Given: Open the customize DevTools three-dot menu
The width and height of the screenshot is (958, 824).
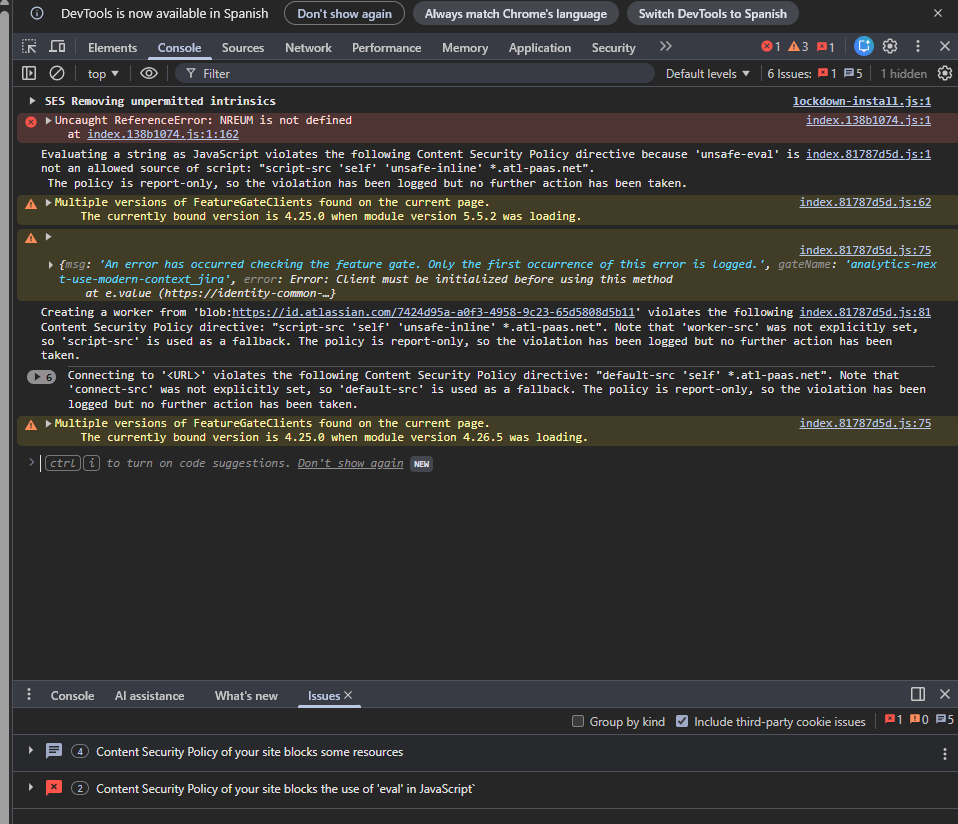Looking at the screenshot, I should click(x=918, y=46).
